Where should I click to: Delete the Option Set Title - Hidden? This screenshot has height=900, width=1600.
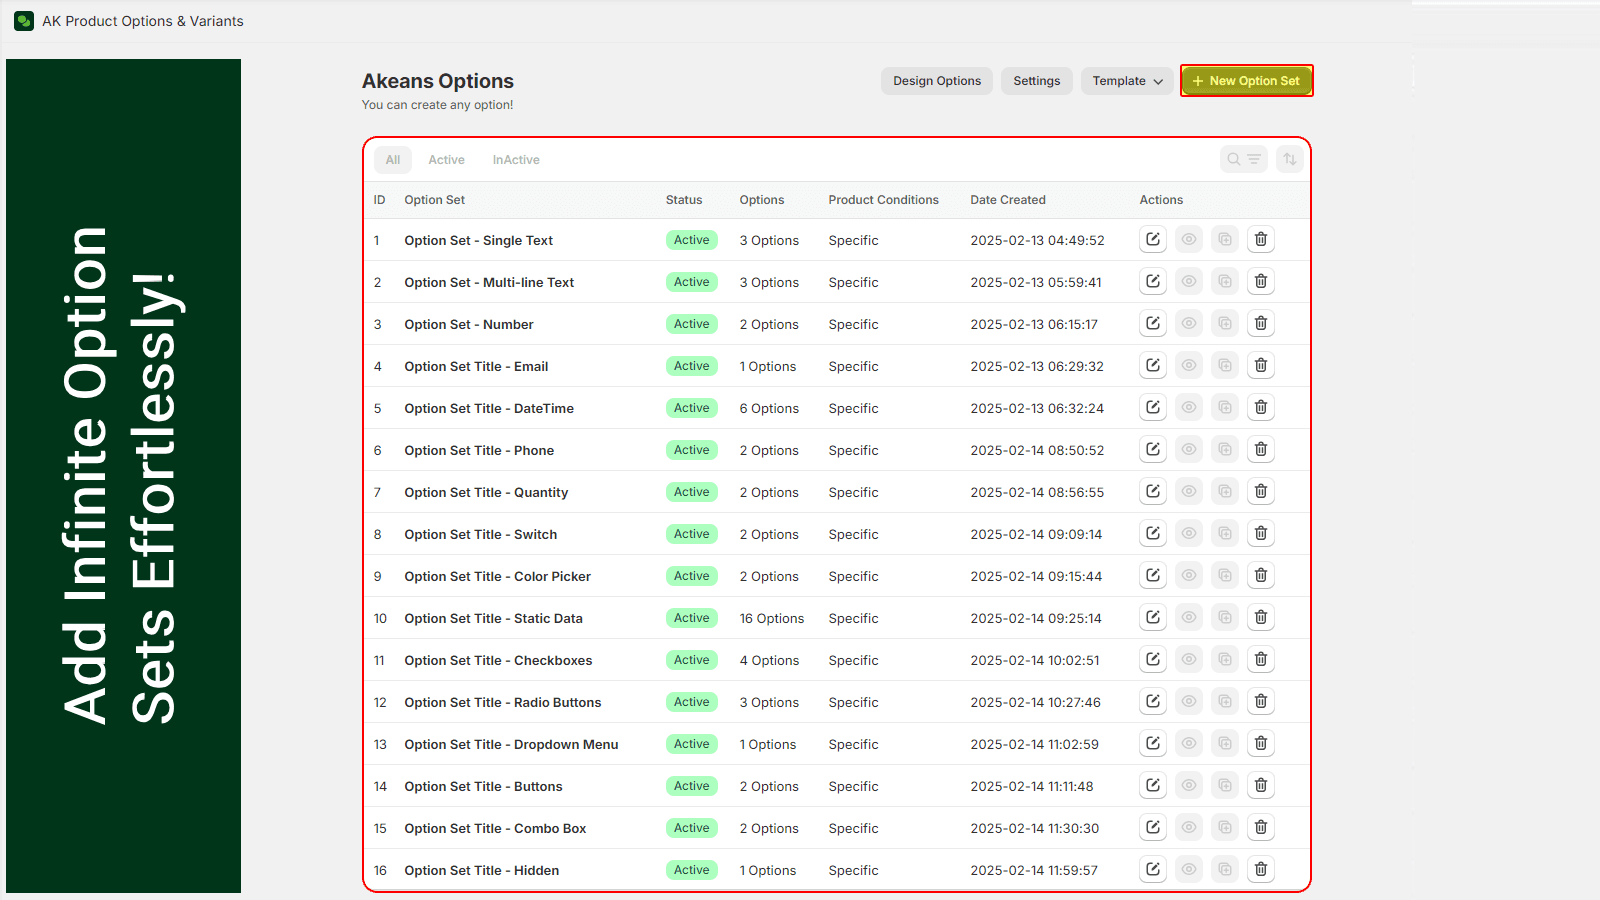point(1260,869)
